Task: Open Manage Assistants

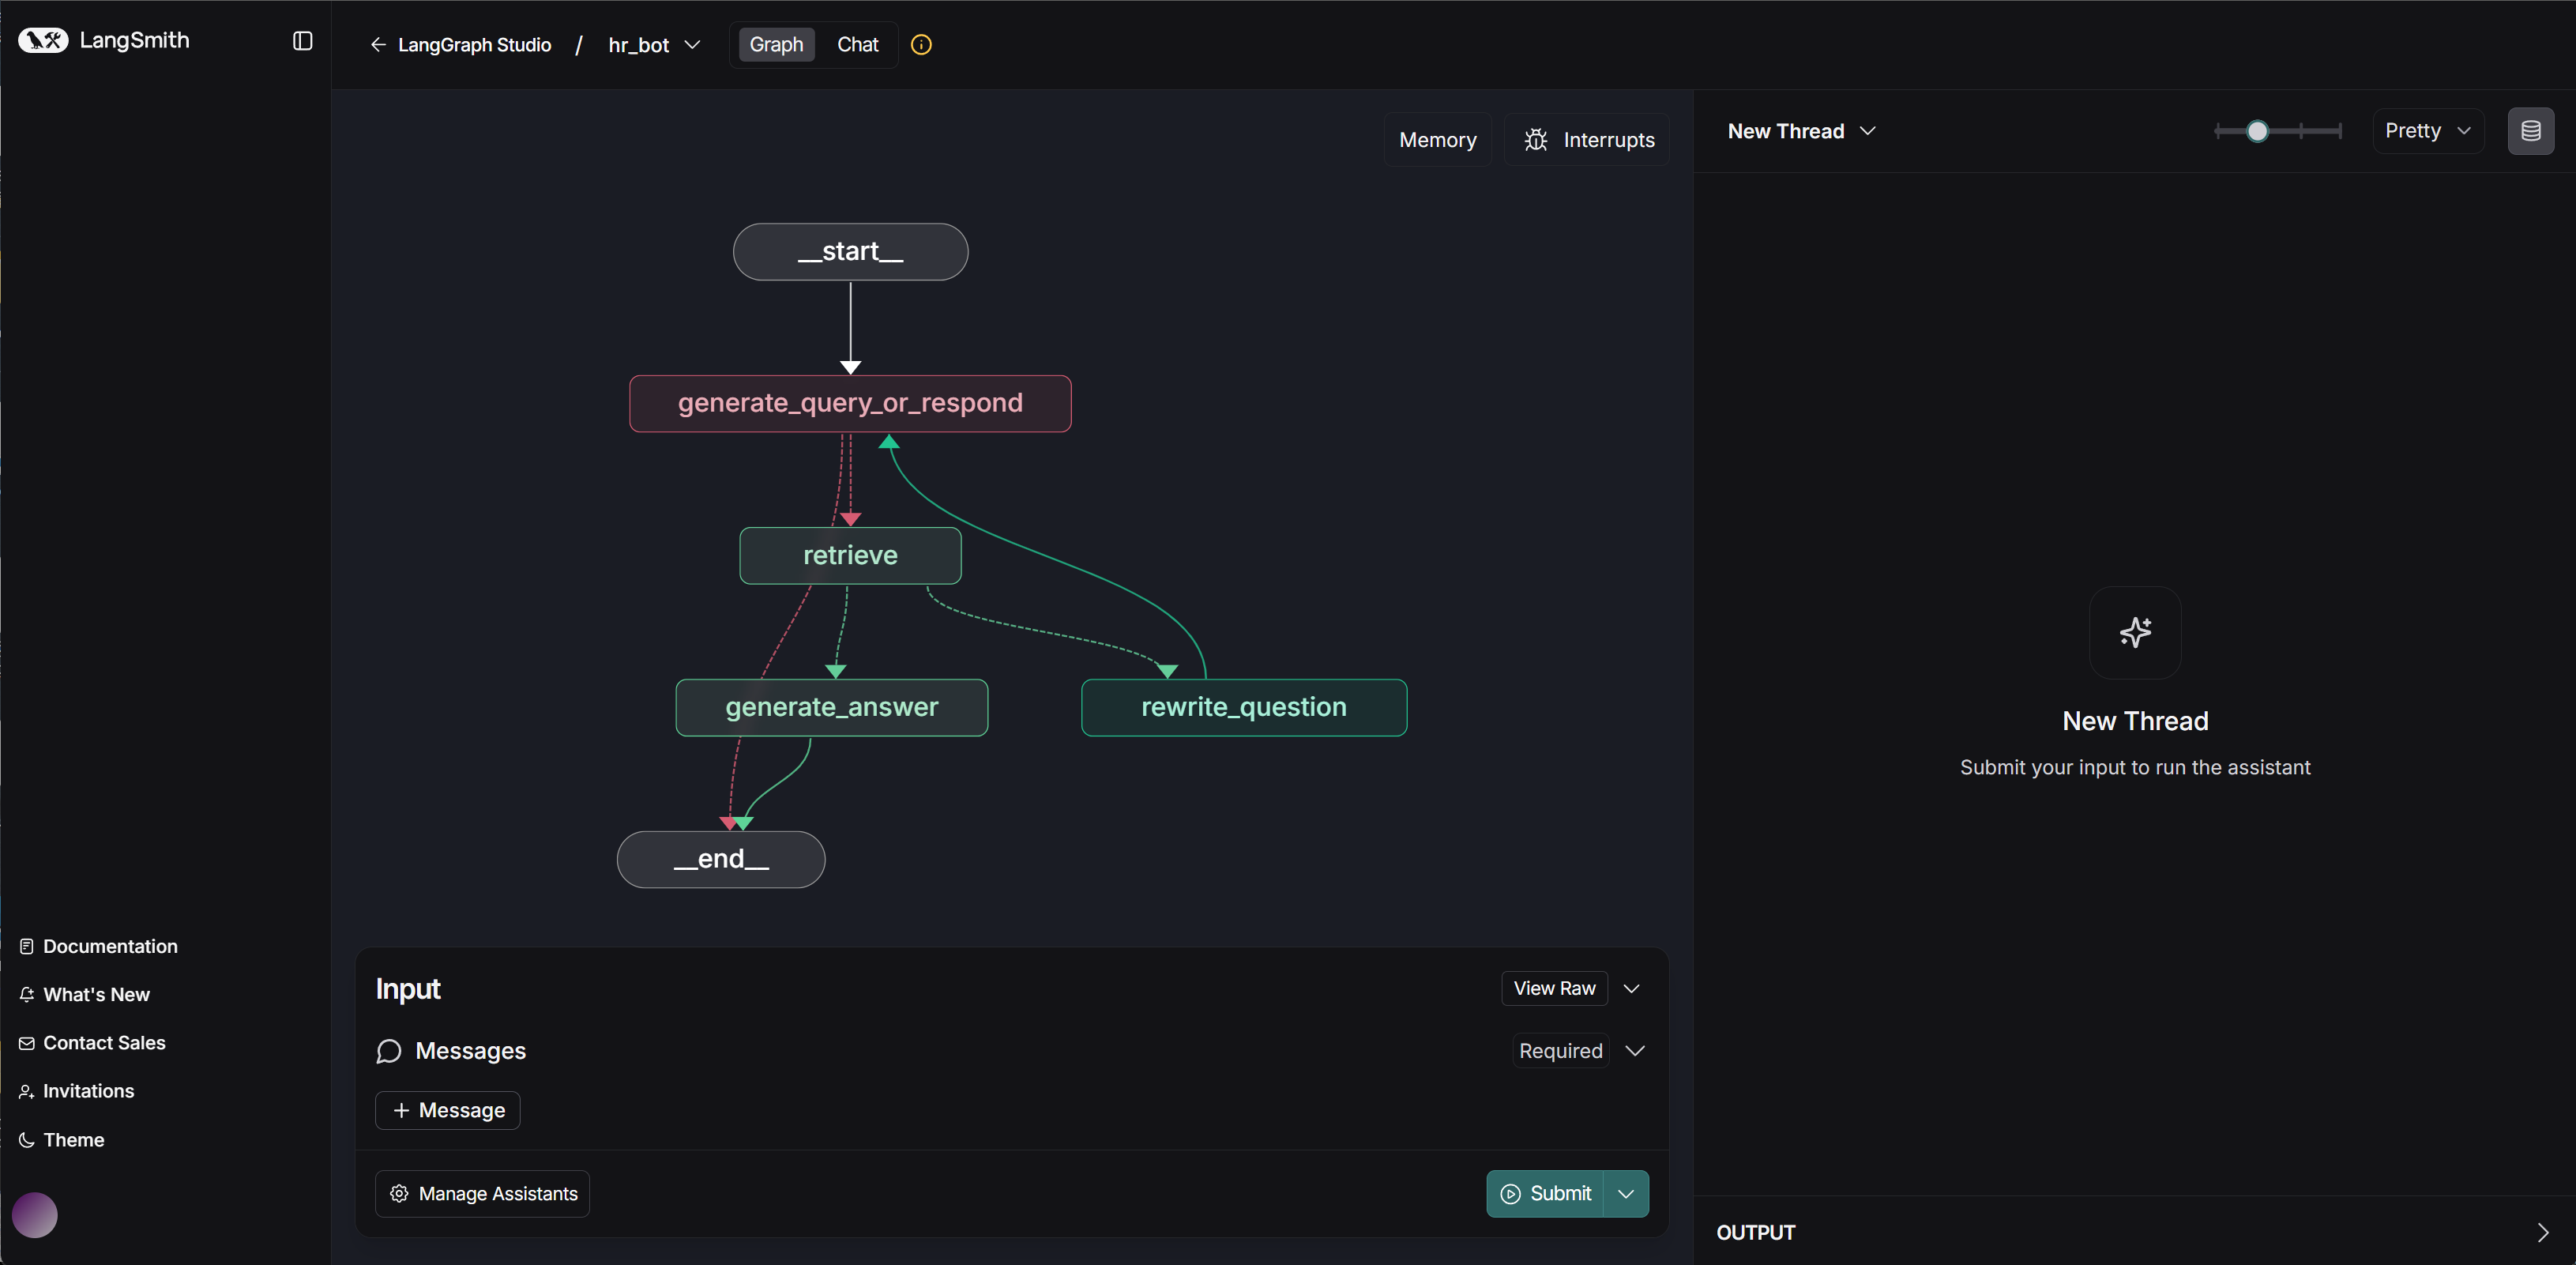Action: coord(482,1194)
